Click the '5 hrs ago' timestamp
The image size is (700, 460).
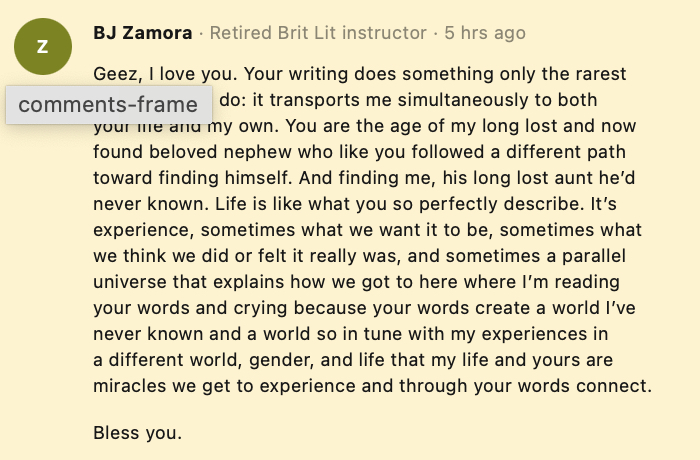click(x=485, y=33)
